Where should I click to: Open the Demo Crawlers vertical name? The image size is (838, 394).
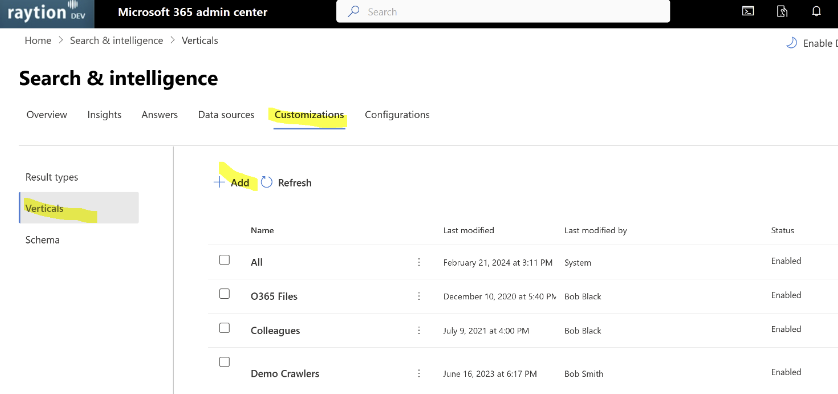tap(285, 374)
